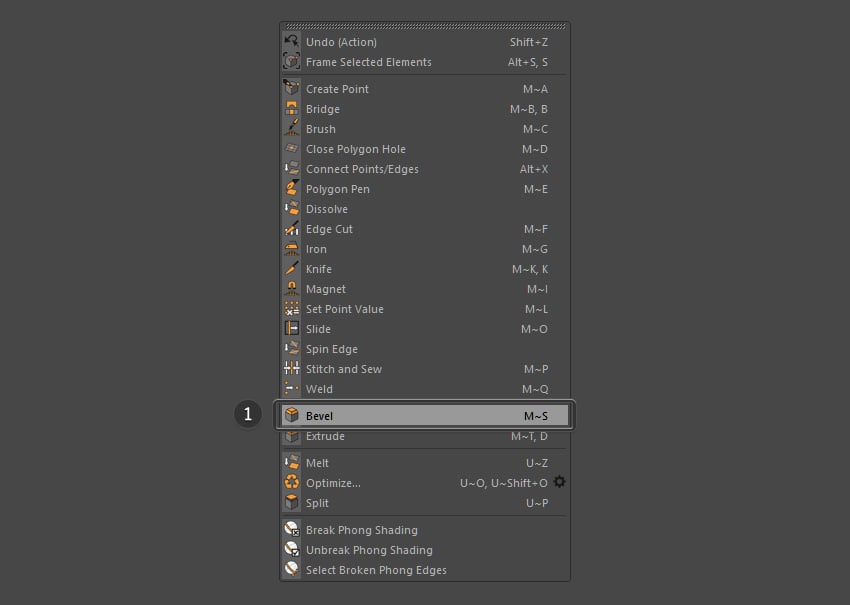850x605 pixels.
Task: Run the Dissolve command
Action: click(x=327, y=209)
